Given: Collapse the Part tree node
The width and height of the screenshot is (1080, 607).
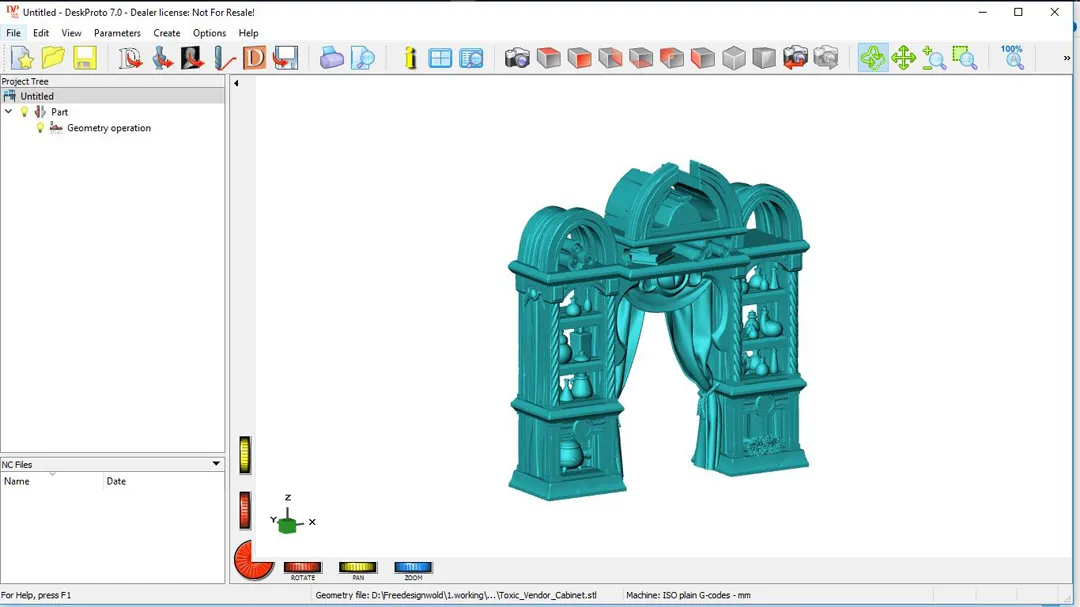Looking at the screenshot, I should point(9,112).
